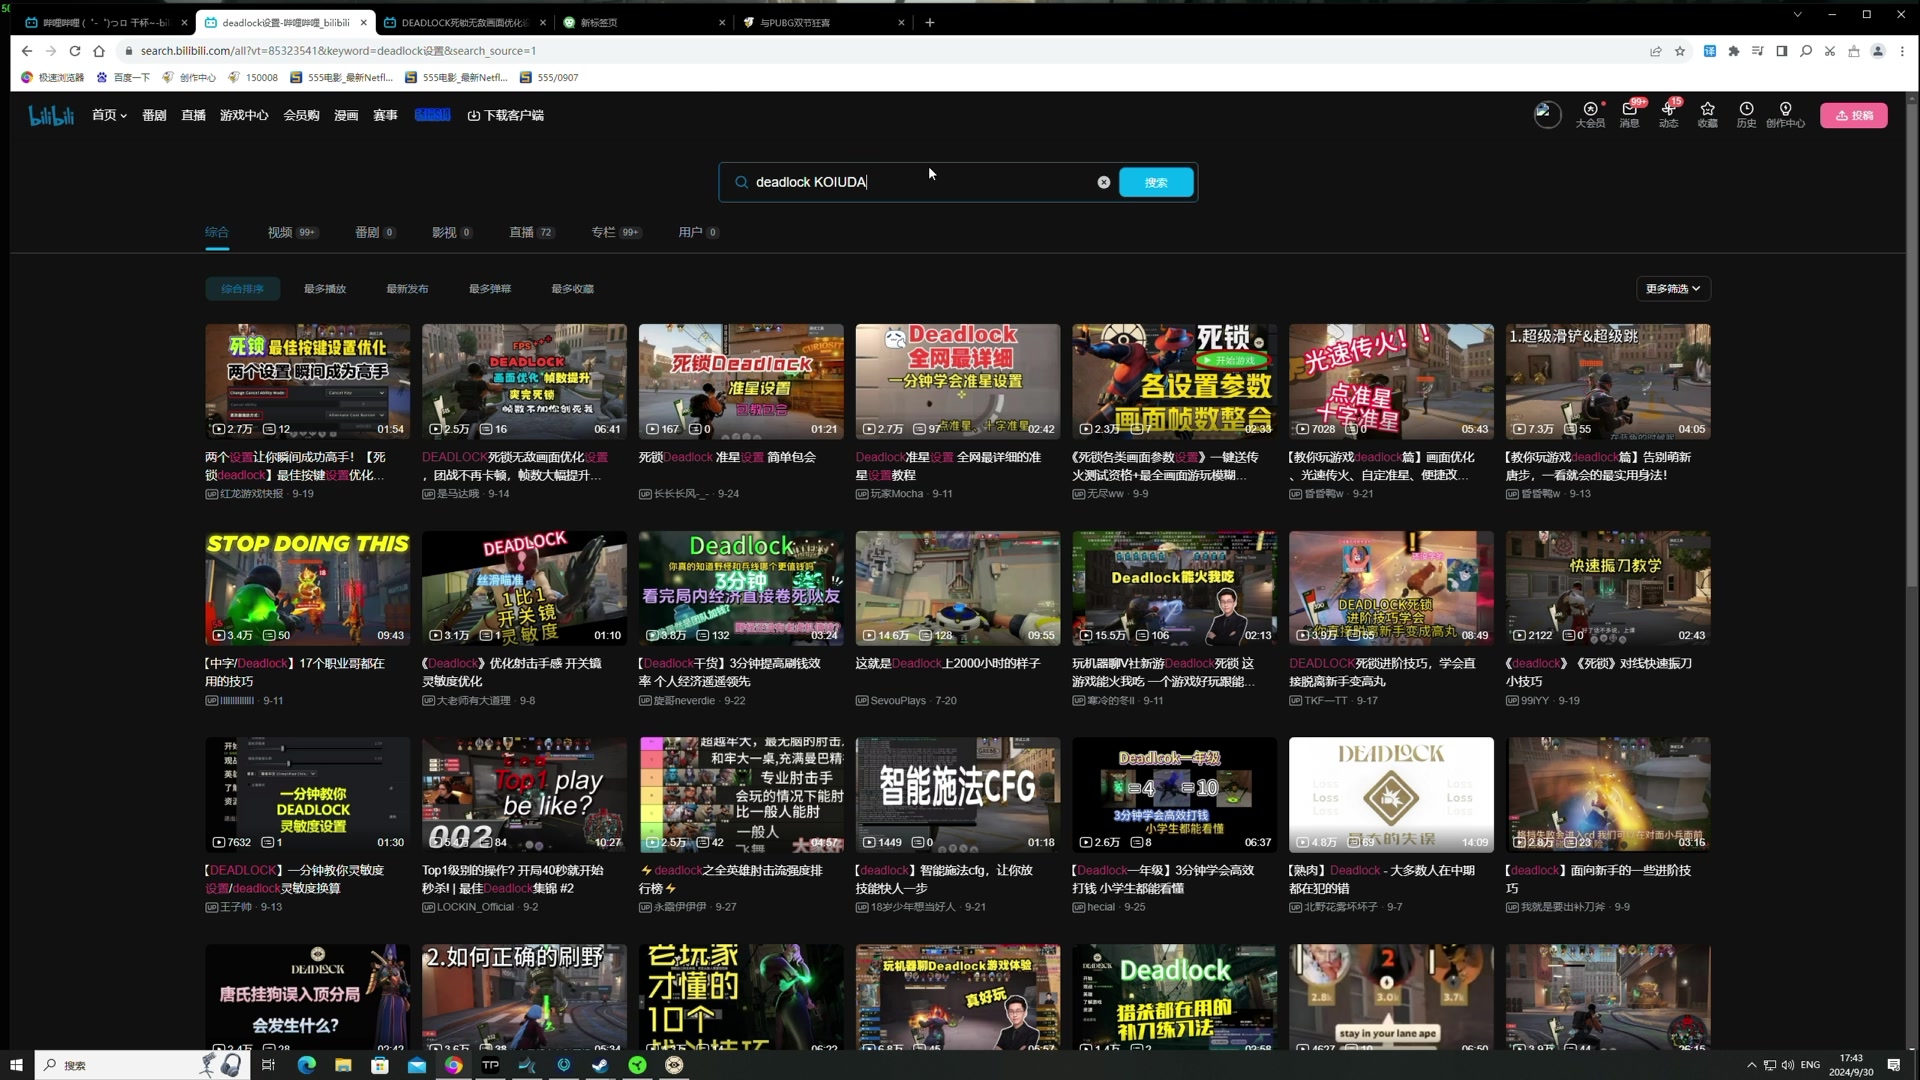Switch to the 直播 72 results tab
Image resolution: width=1920 pixels, height=1080 pixels.
click(531, 232)
